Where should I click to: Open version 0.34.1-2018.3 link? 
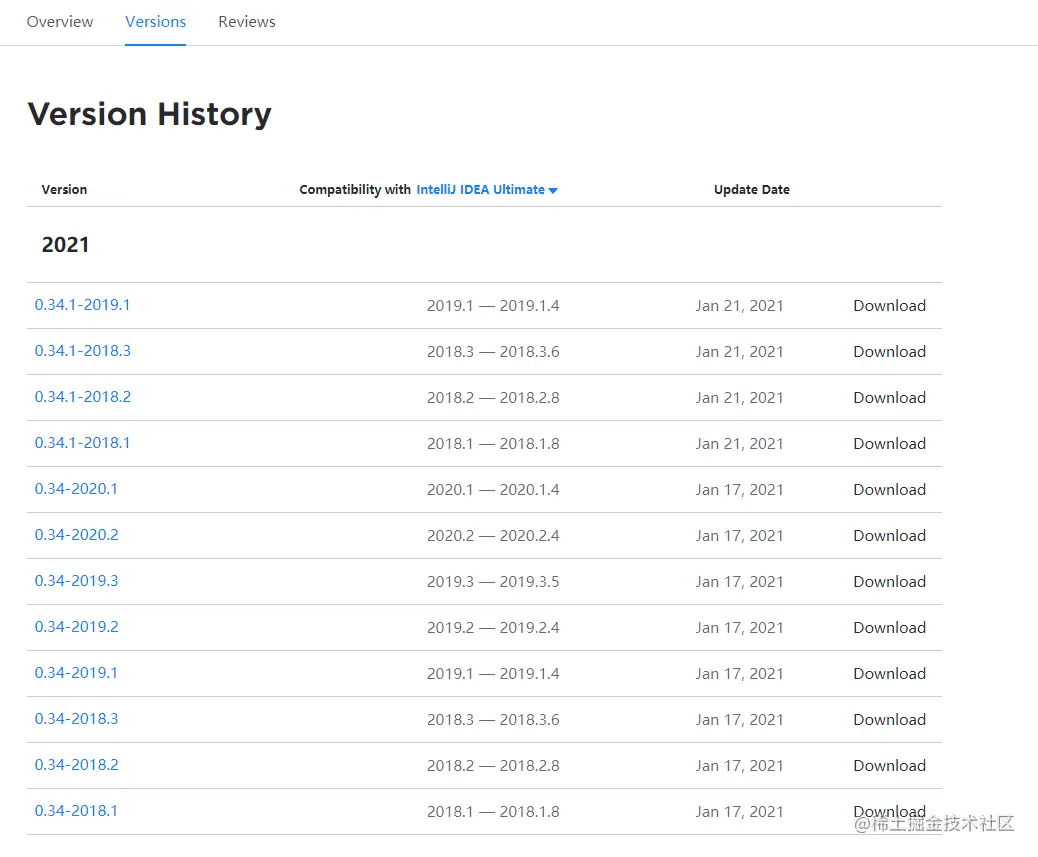[x=83, y=351]
